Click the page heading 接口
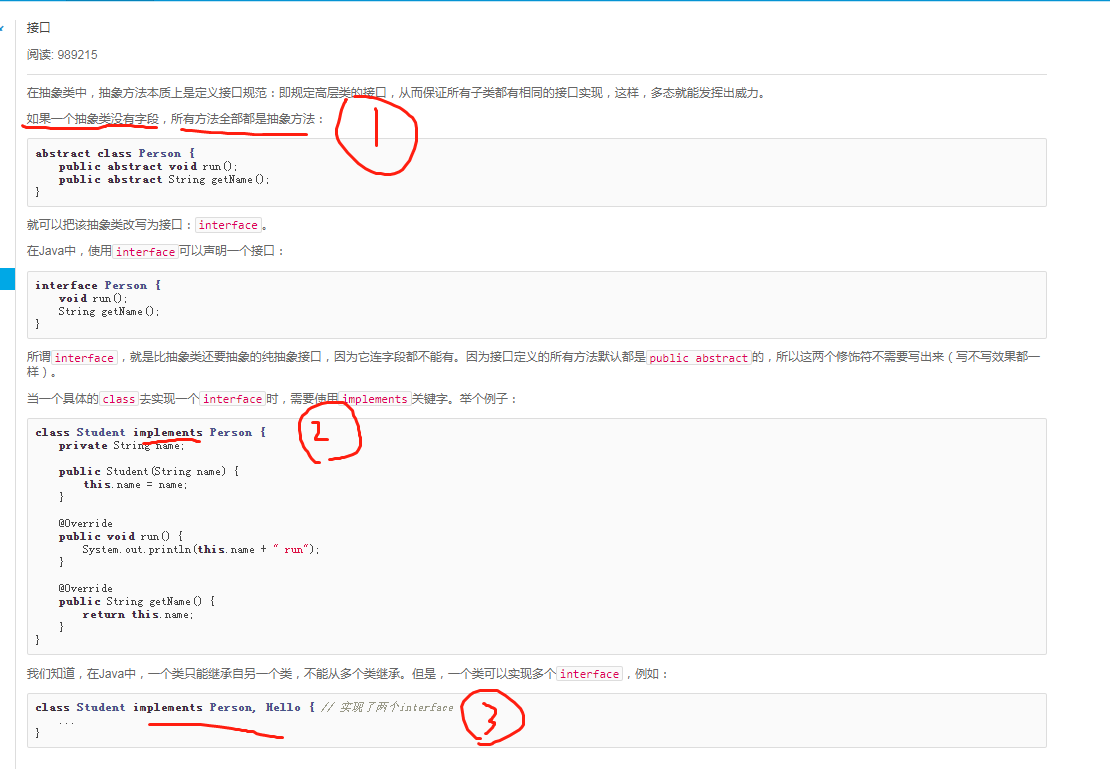 (38, 28)
